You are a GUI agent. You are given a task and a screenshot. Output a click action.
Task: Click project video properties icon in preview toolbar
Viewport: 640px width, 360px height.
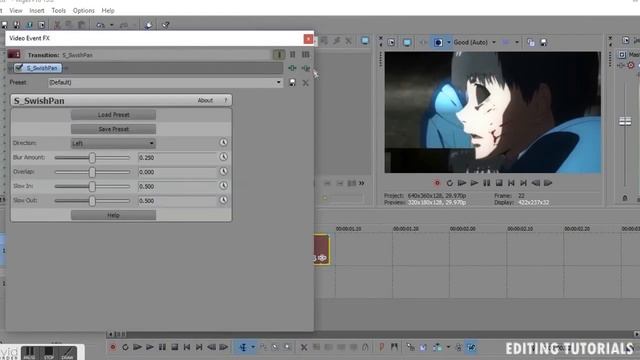coord(391,42)
